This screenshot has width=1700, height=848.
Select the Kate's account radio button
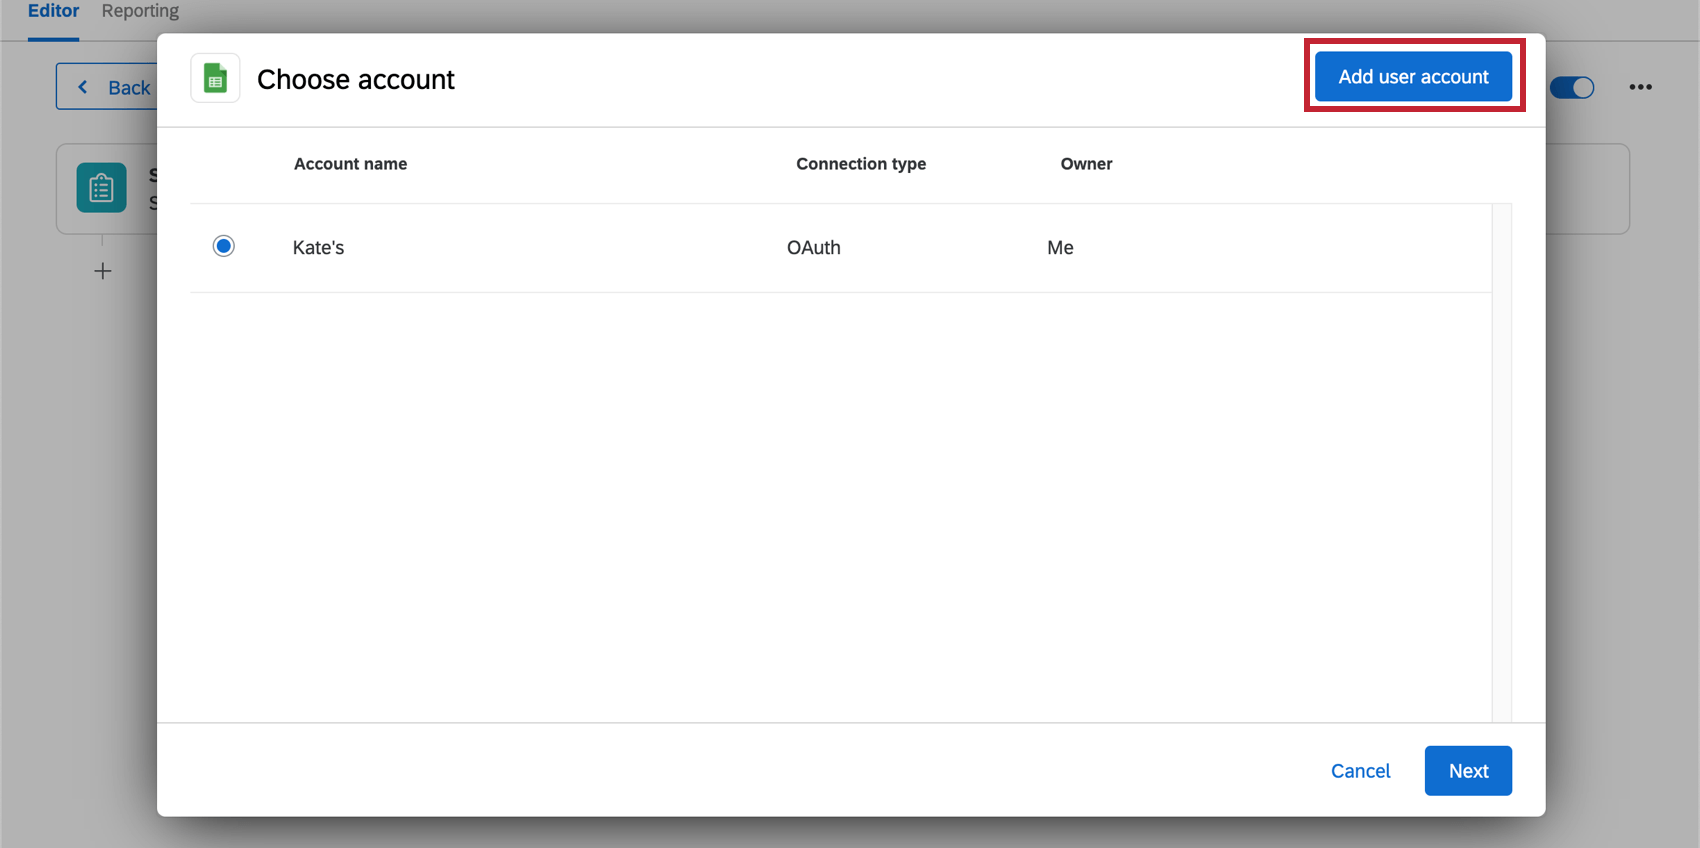(224, 246)
